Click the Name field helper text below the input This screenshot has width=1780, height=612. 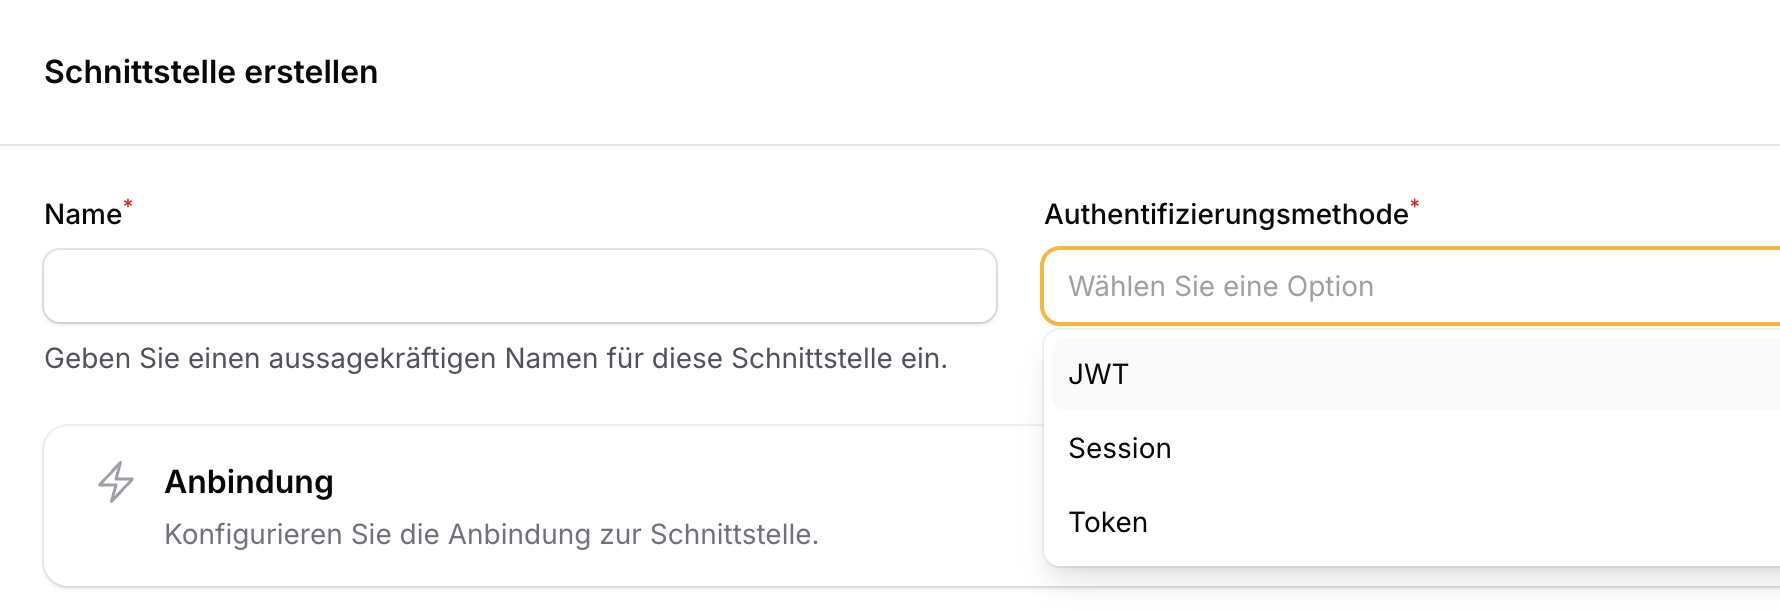click(x=494, y=360)
